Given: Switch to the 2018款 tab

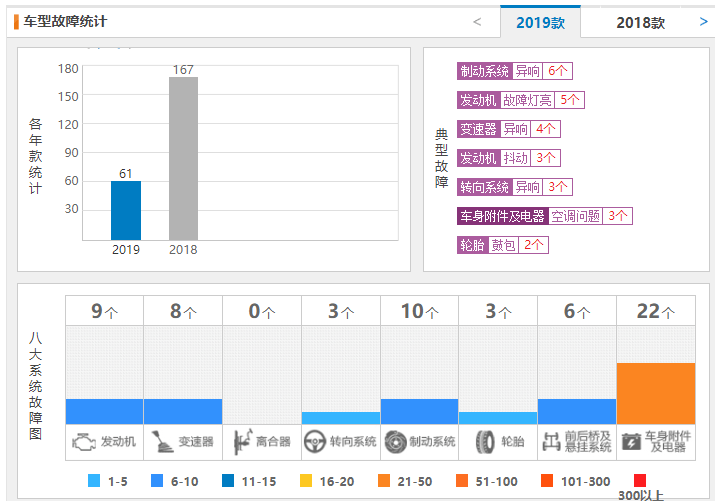Looking at the screenshot, I should (x=640, y=22).
